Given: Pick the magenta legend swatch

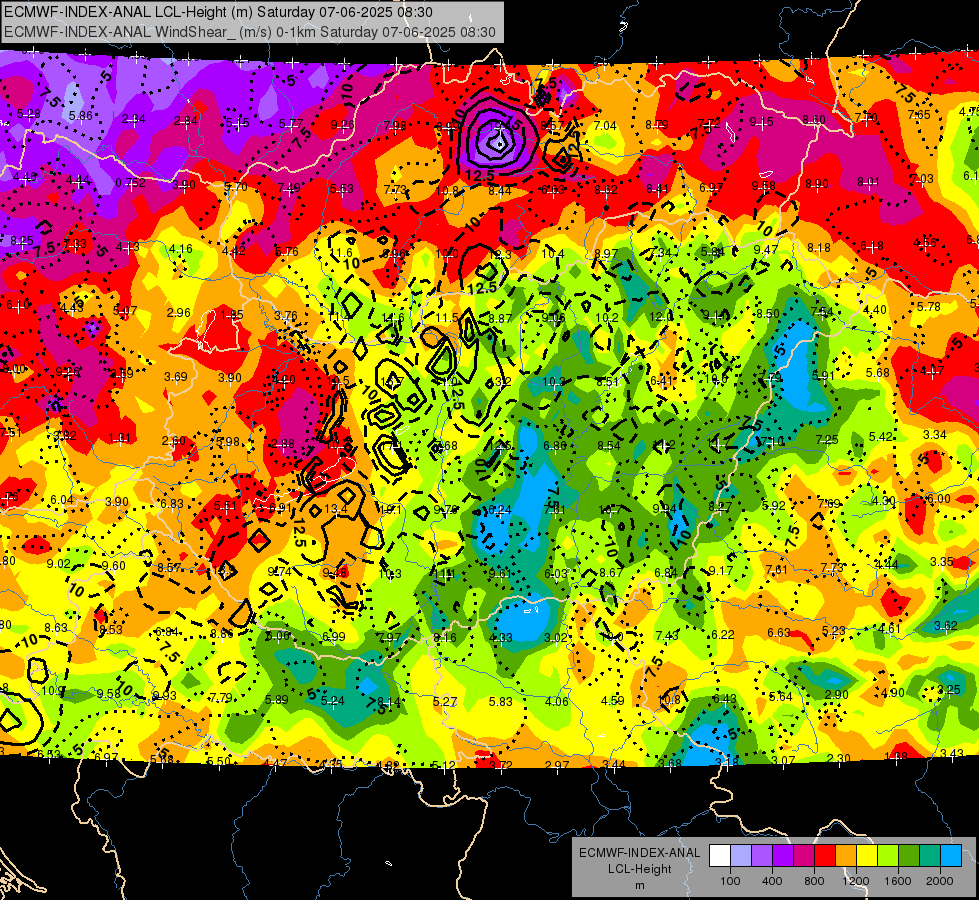Looking at the screenshot, I should click(804, 856).
